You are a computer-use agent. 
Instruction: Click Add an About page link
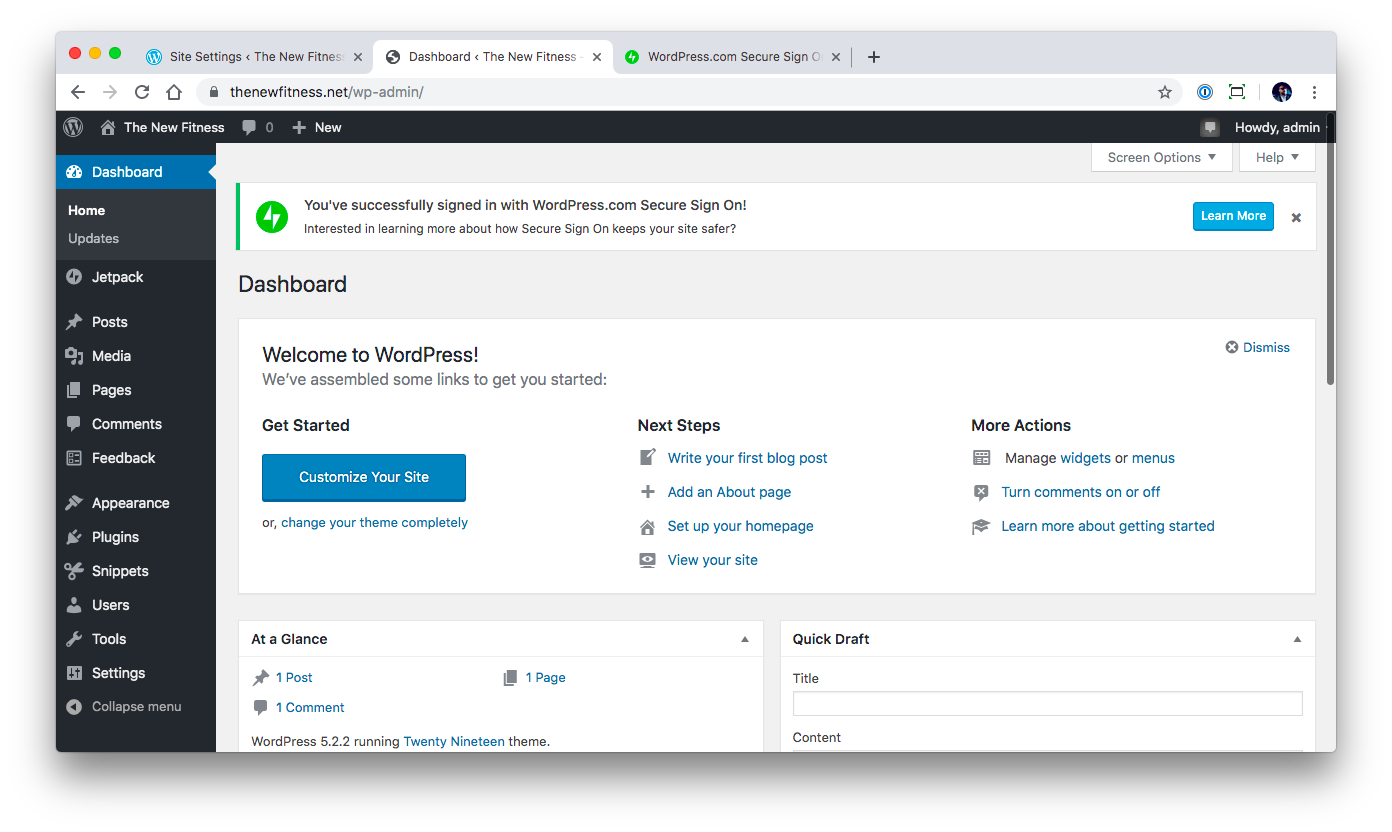[729, 492]
